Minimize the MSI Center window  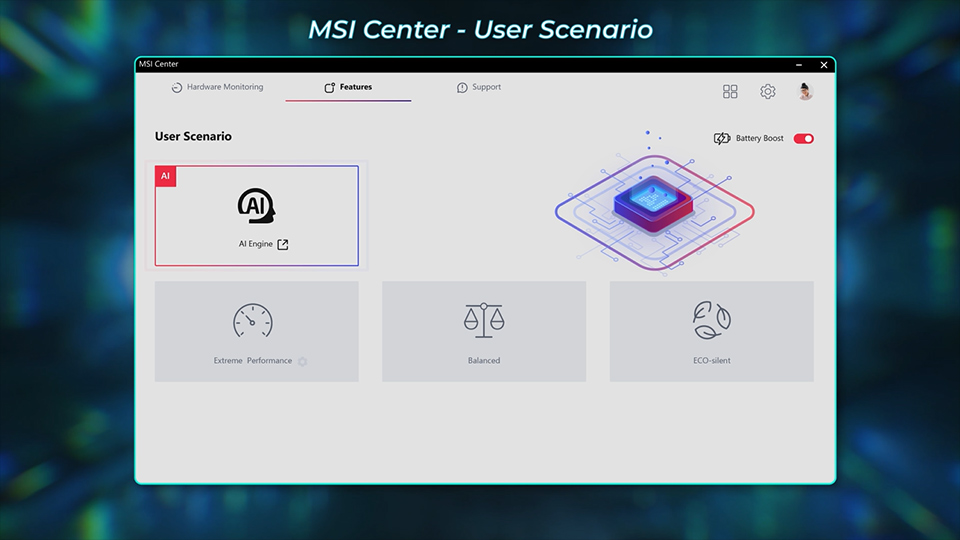pos(798,65)
